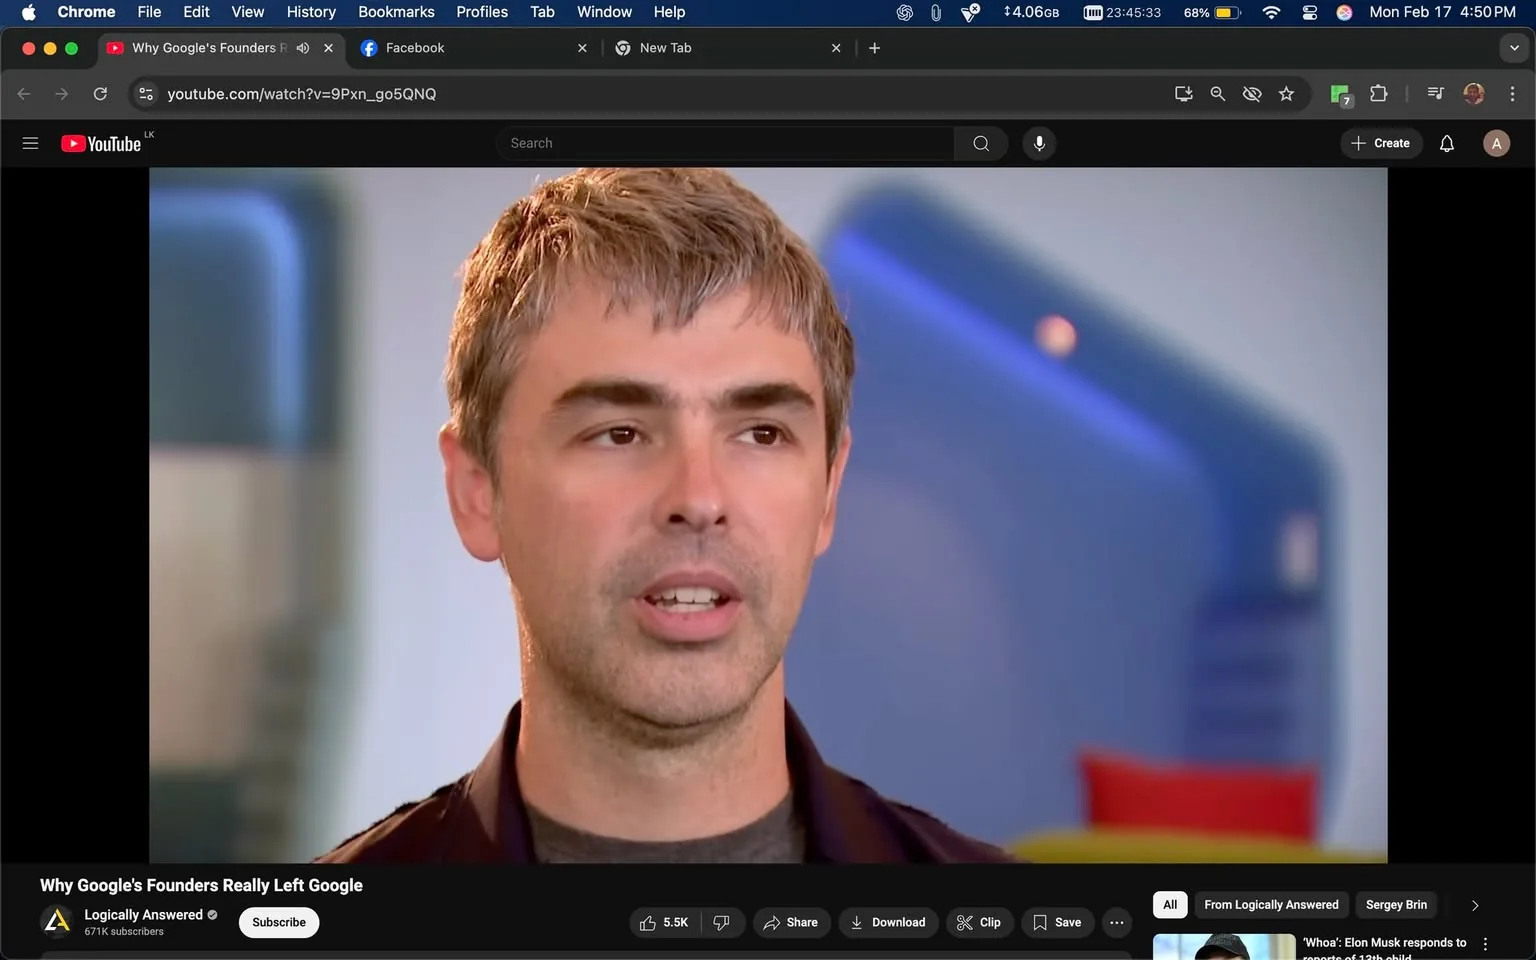This screenshot has height=960, width=1536.
Task: Open the YouTube notifications bell
Action: (1446, 143)
